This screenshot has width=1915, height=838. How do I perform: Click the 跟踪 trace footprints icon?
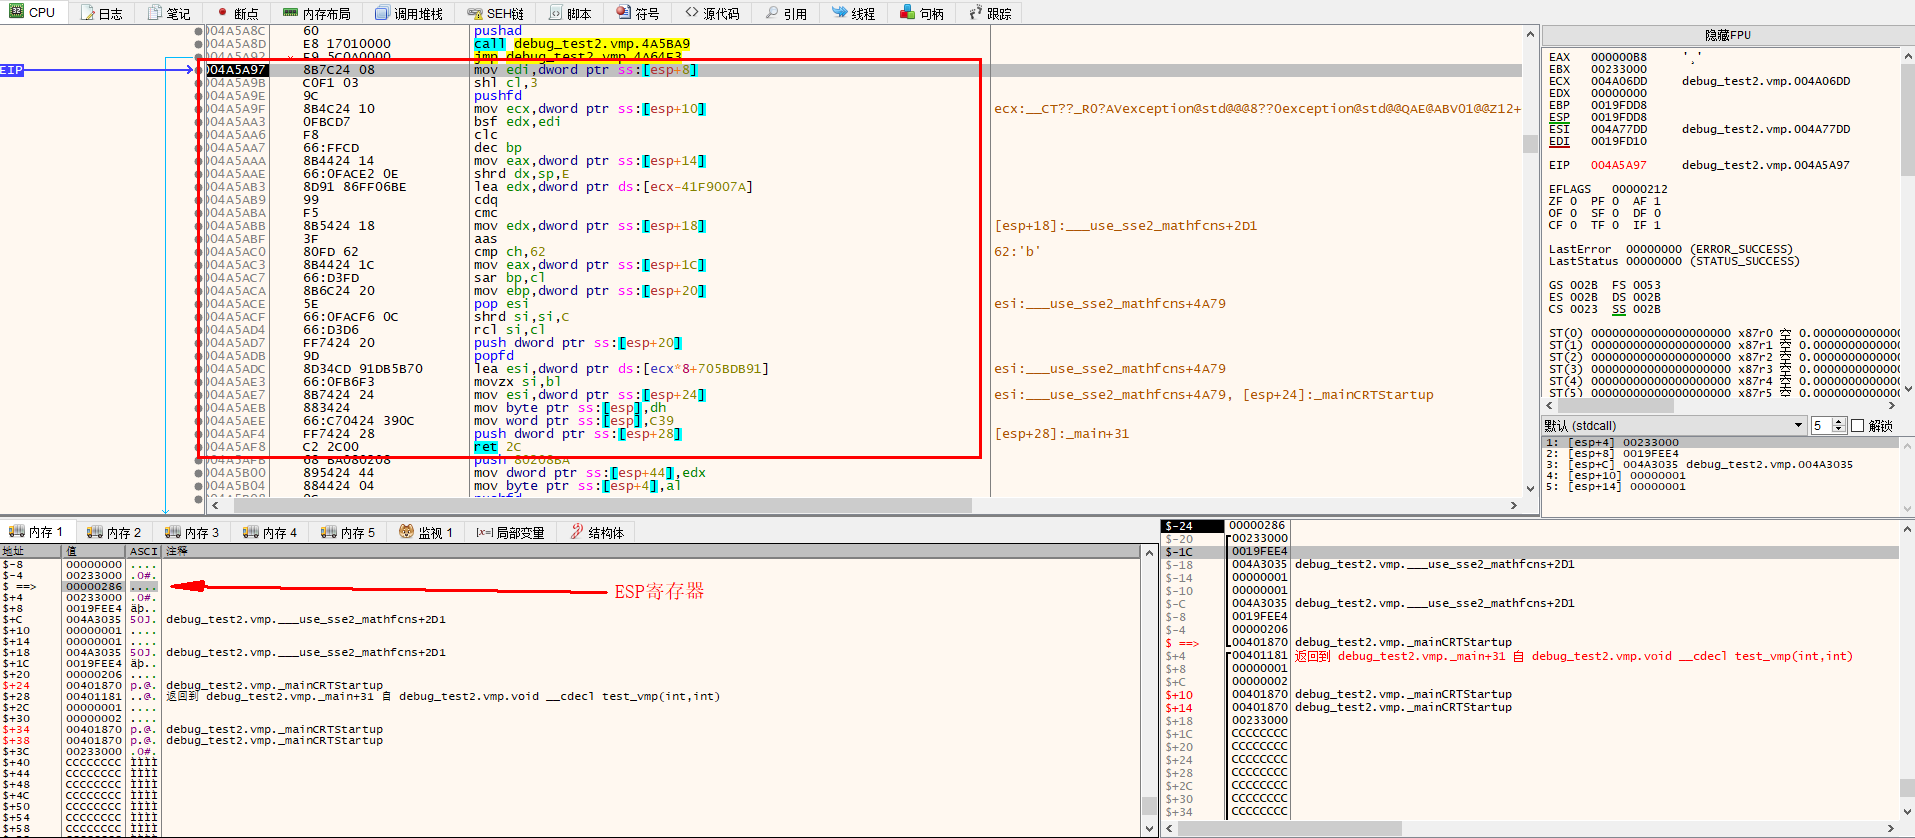pyautogui.click(x=975, y=13)
